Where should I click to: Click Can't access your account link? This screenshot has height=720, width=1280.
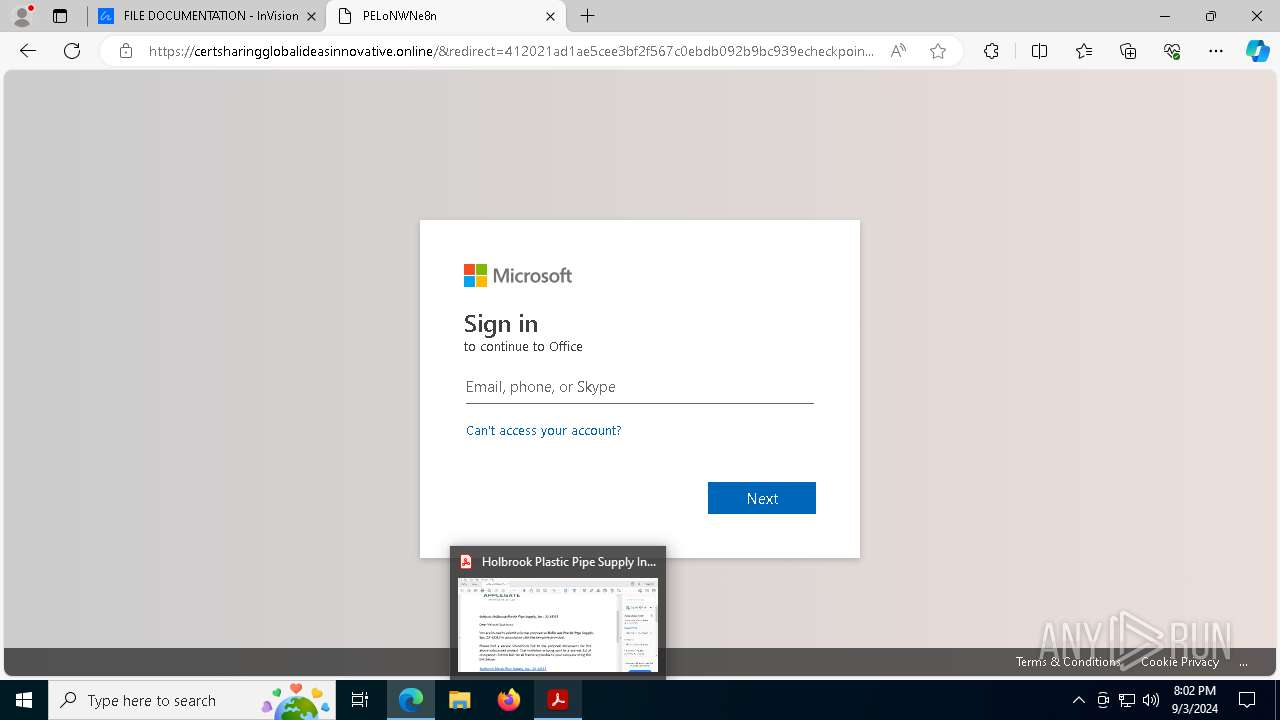pyautogui.click(x=544, y=430)
